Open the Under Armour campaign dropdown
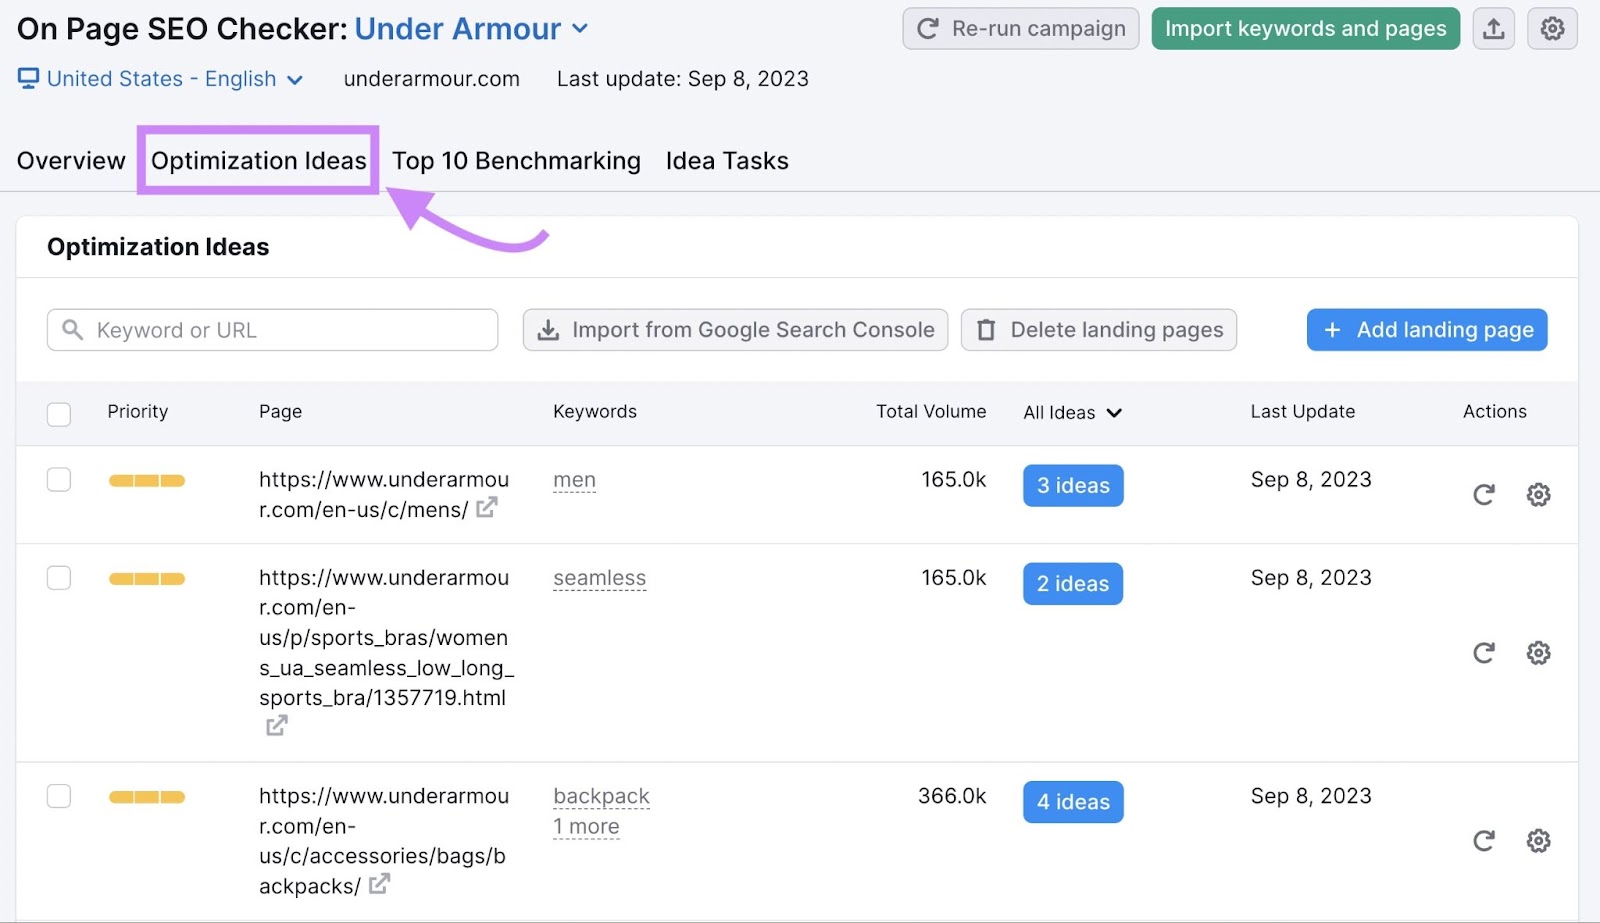Image resolution: width=1600 pixels, height=923 pixels. pos(472,29)
